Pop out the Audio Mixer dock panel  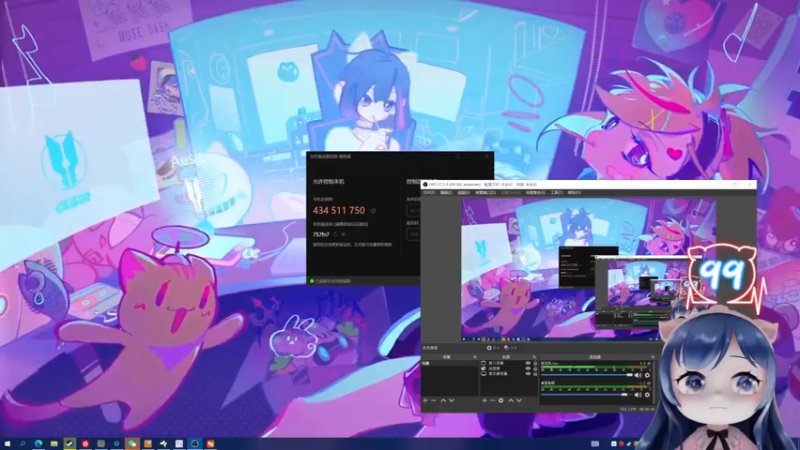coord(653,357)
